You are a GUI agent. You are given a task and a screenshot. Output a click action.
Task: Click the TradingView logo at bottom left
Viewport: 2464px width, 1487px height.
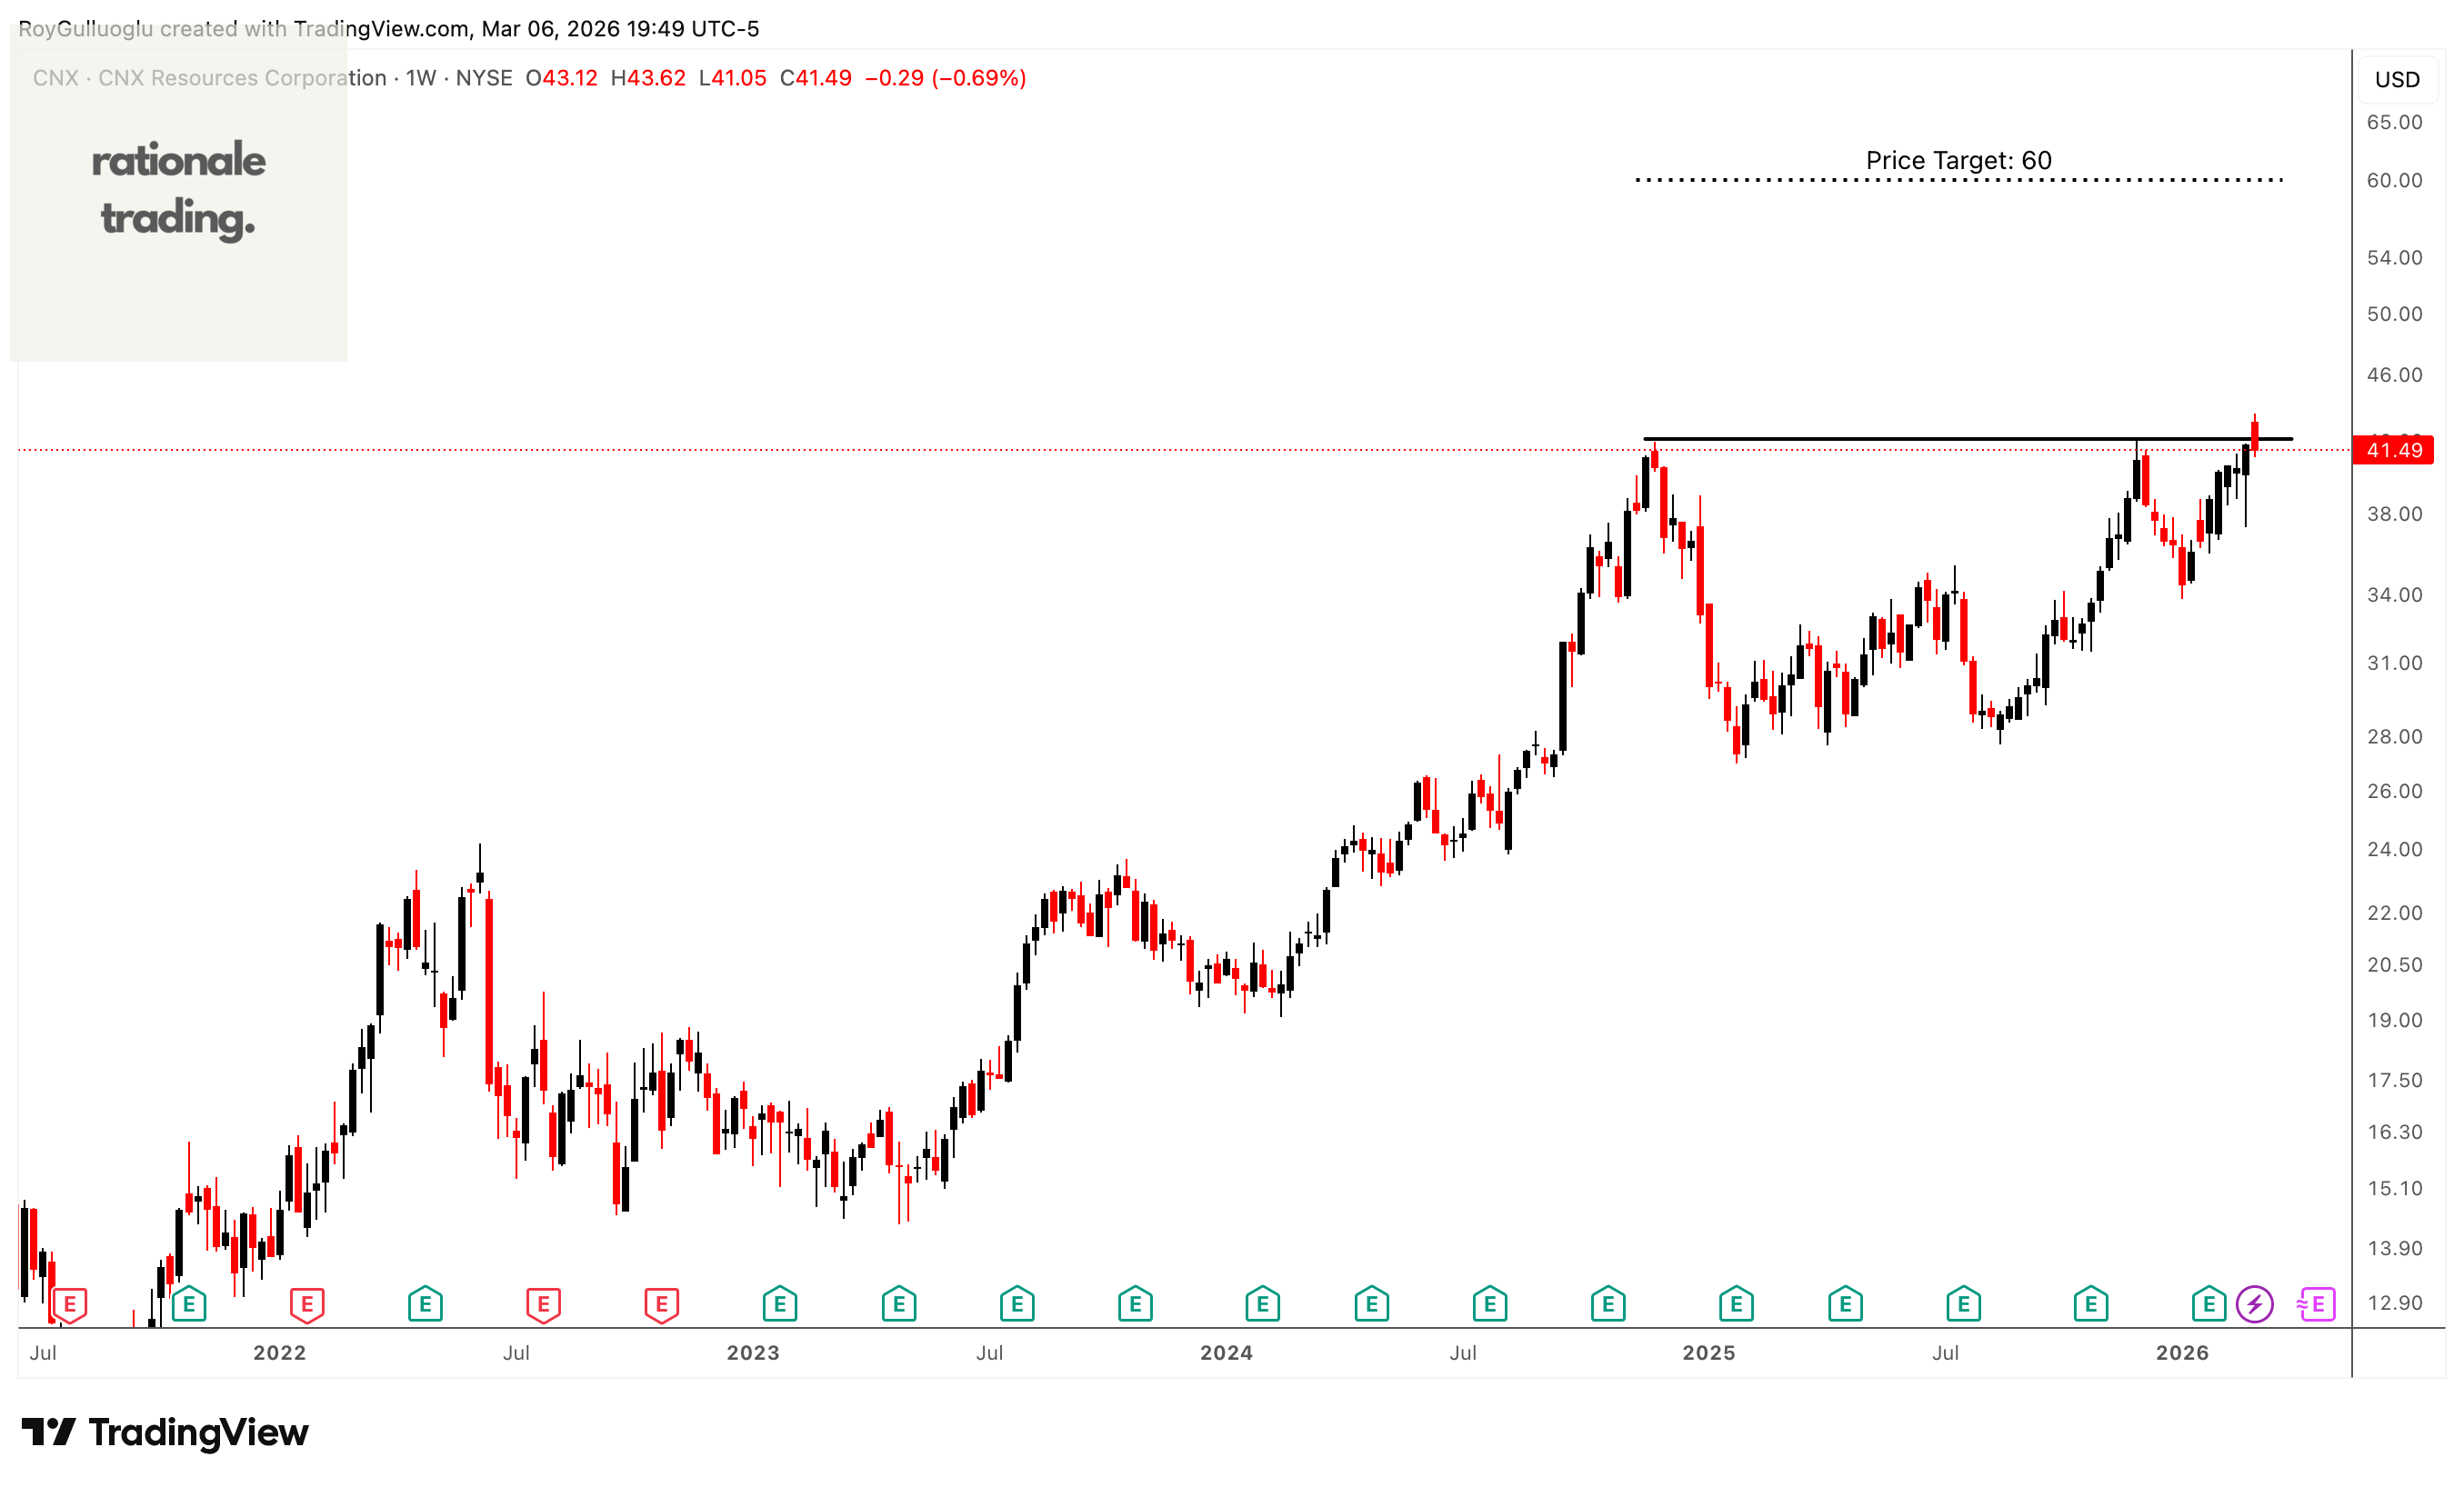(165, 1432)
